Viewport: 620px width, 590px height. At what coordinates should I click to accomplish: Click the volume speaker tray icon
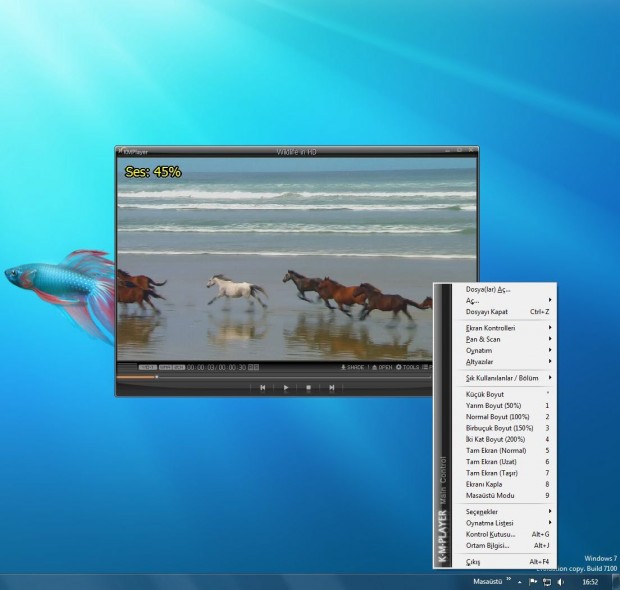[x=561, y=582]
